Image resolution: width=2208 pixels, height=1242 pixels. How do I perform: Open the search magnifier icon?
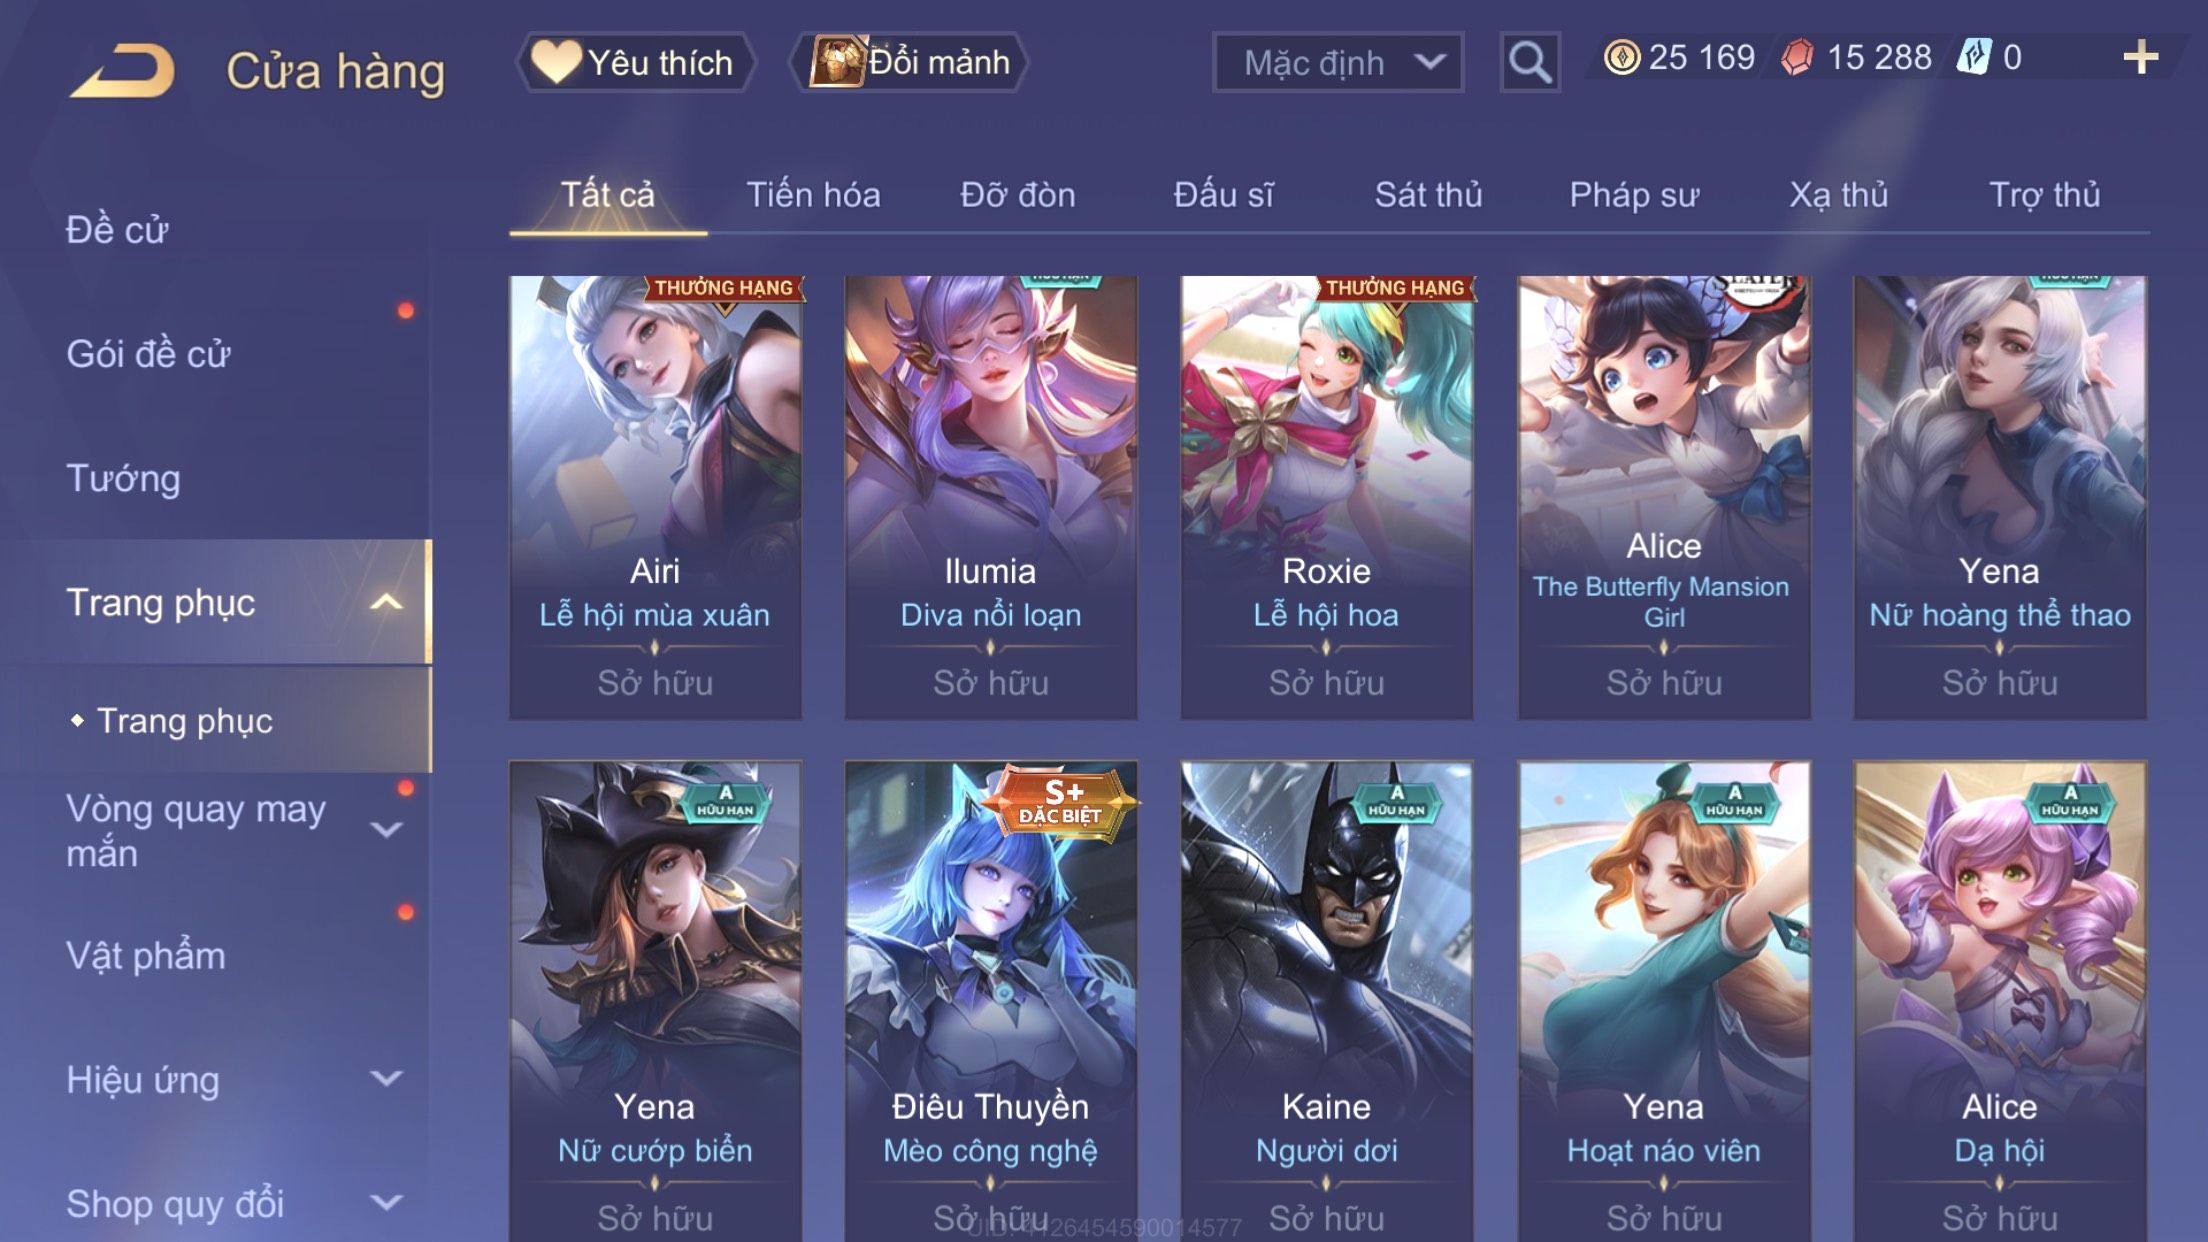[1529, 62]
